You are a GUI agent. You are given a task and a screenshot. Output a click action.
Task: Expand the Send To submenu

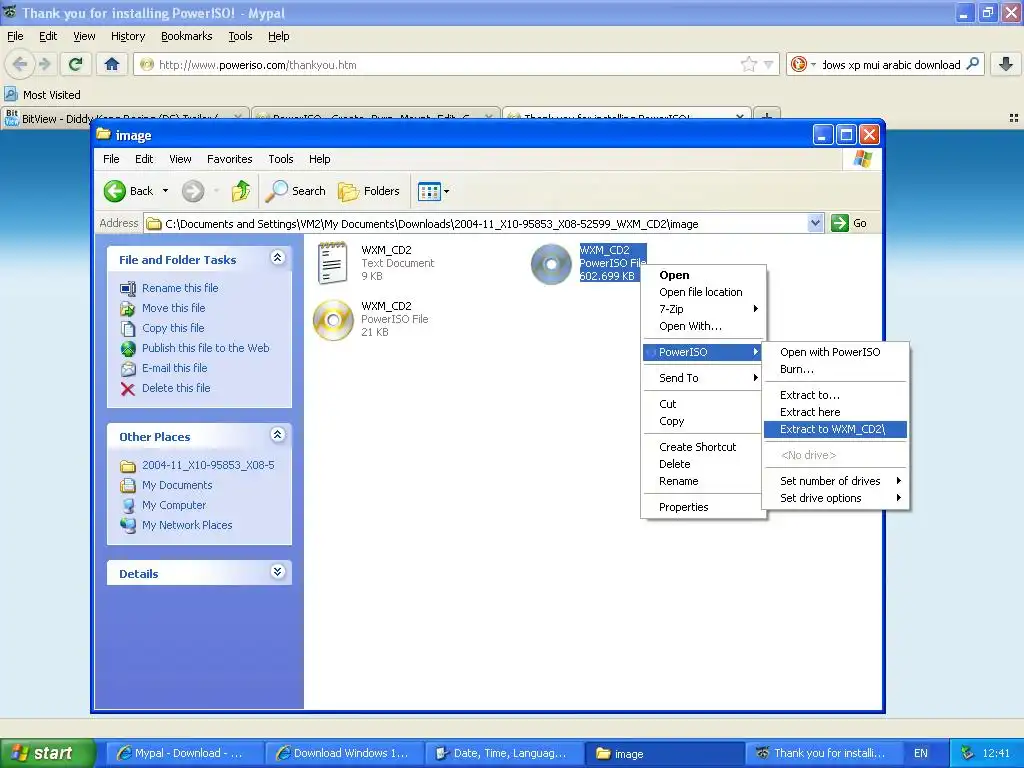click(x=703, y=377)
